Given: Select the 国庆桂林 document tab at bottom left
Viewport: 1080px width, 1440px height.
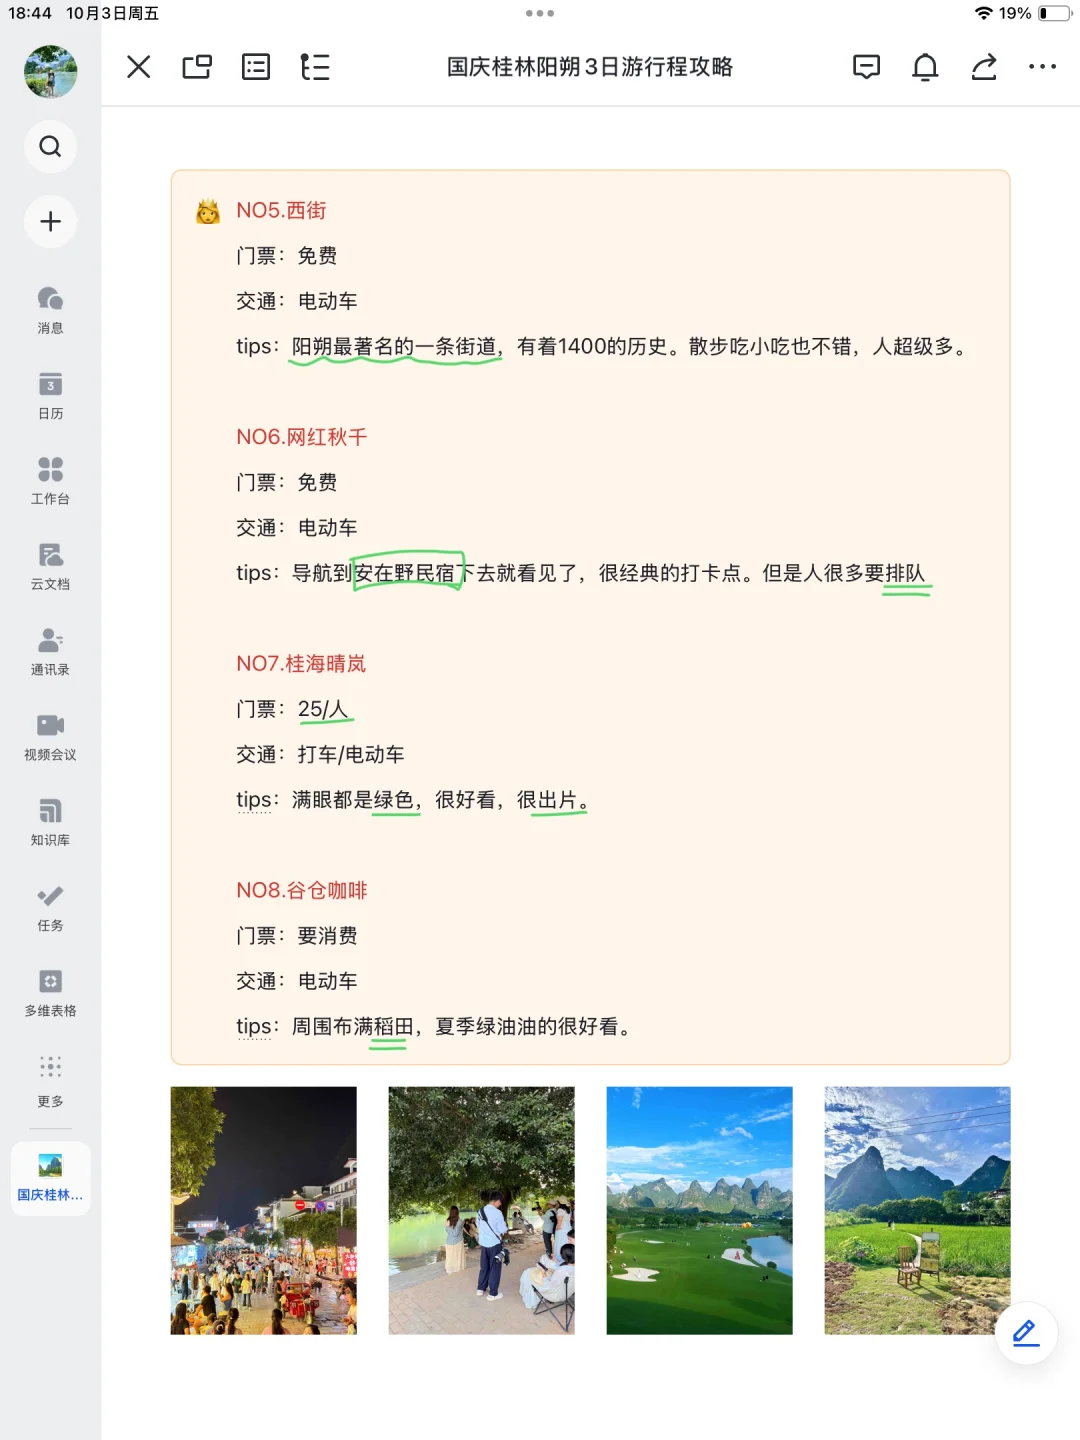Looking at the screenshot, I should coord(50,1177).
